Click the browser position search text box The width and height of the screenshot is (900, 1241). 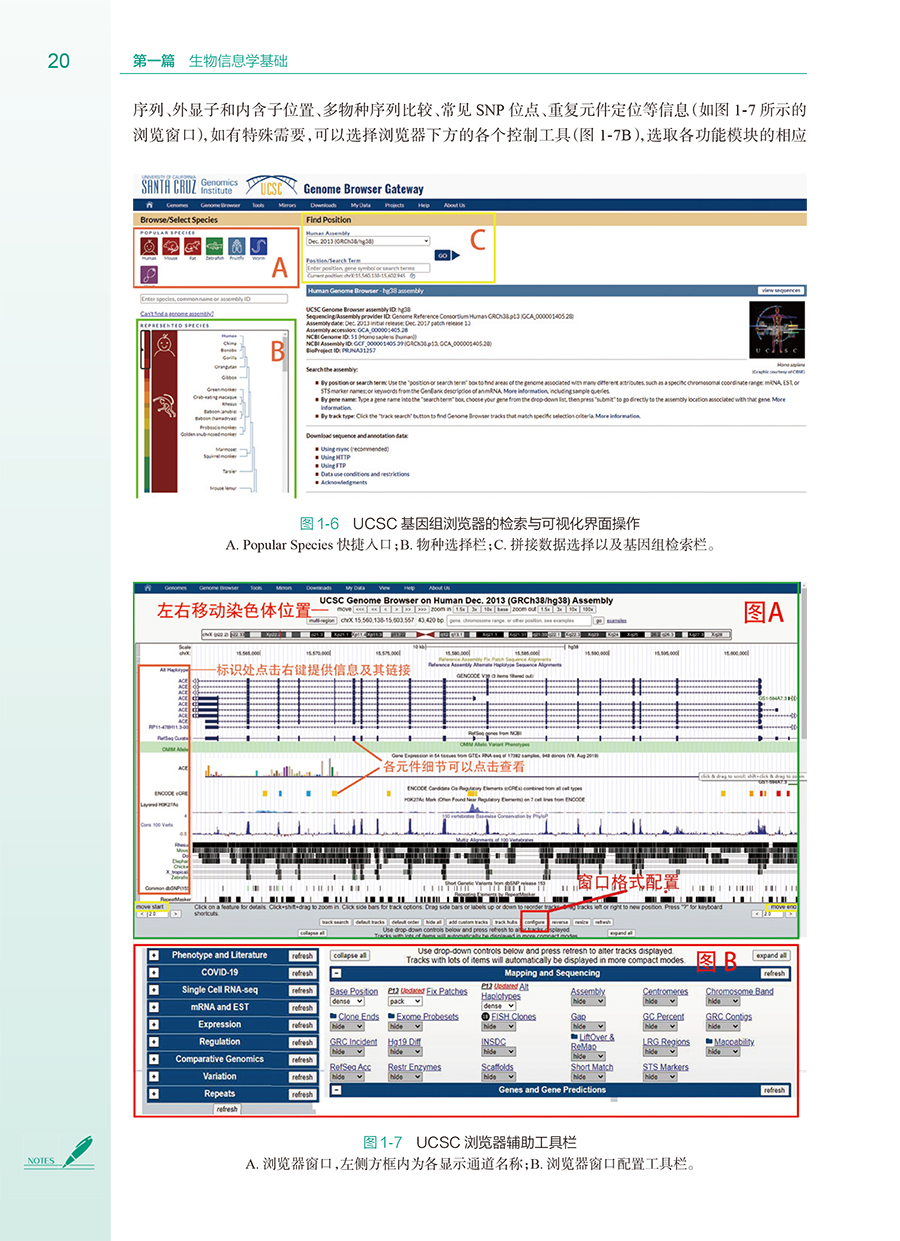pyautogui.click(x=518, y=621)
